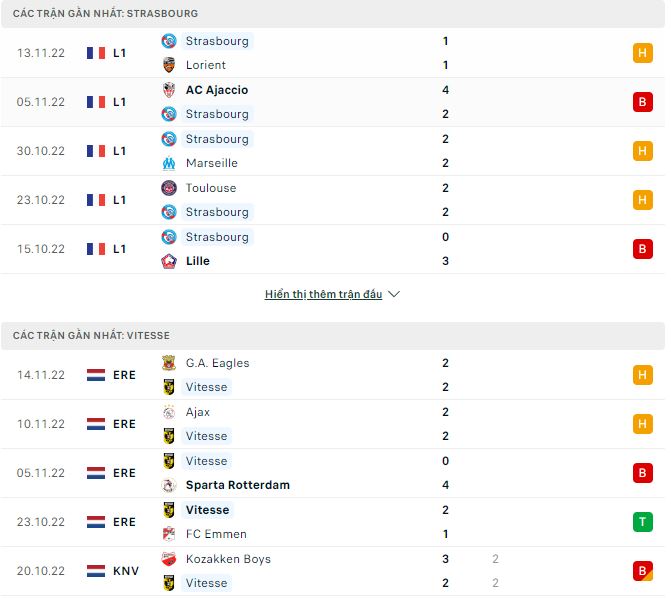The height and width of the screenshot is (599, 671).
Task: Click the Kozakken Boys club crest
Action: (x=169, y=559)
